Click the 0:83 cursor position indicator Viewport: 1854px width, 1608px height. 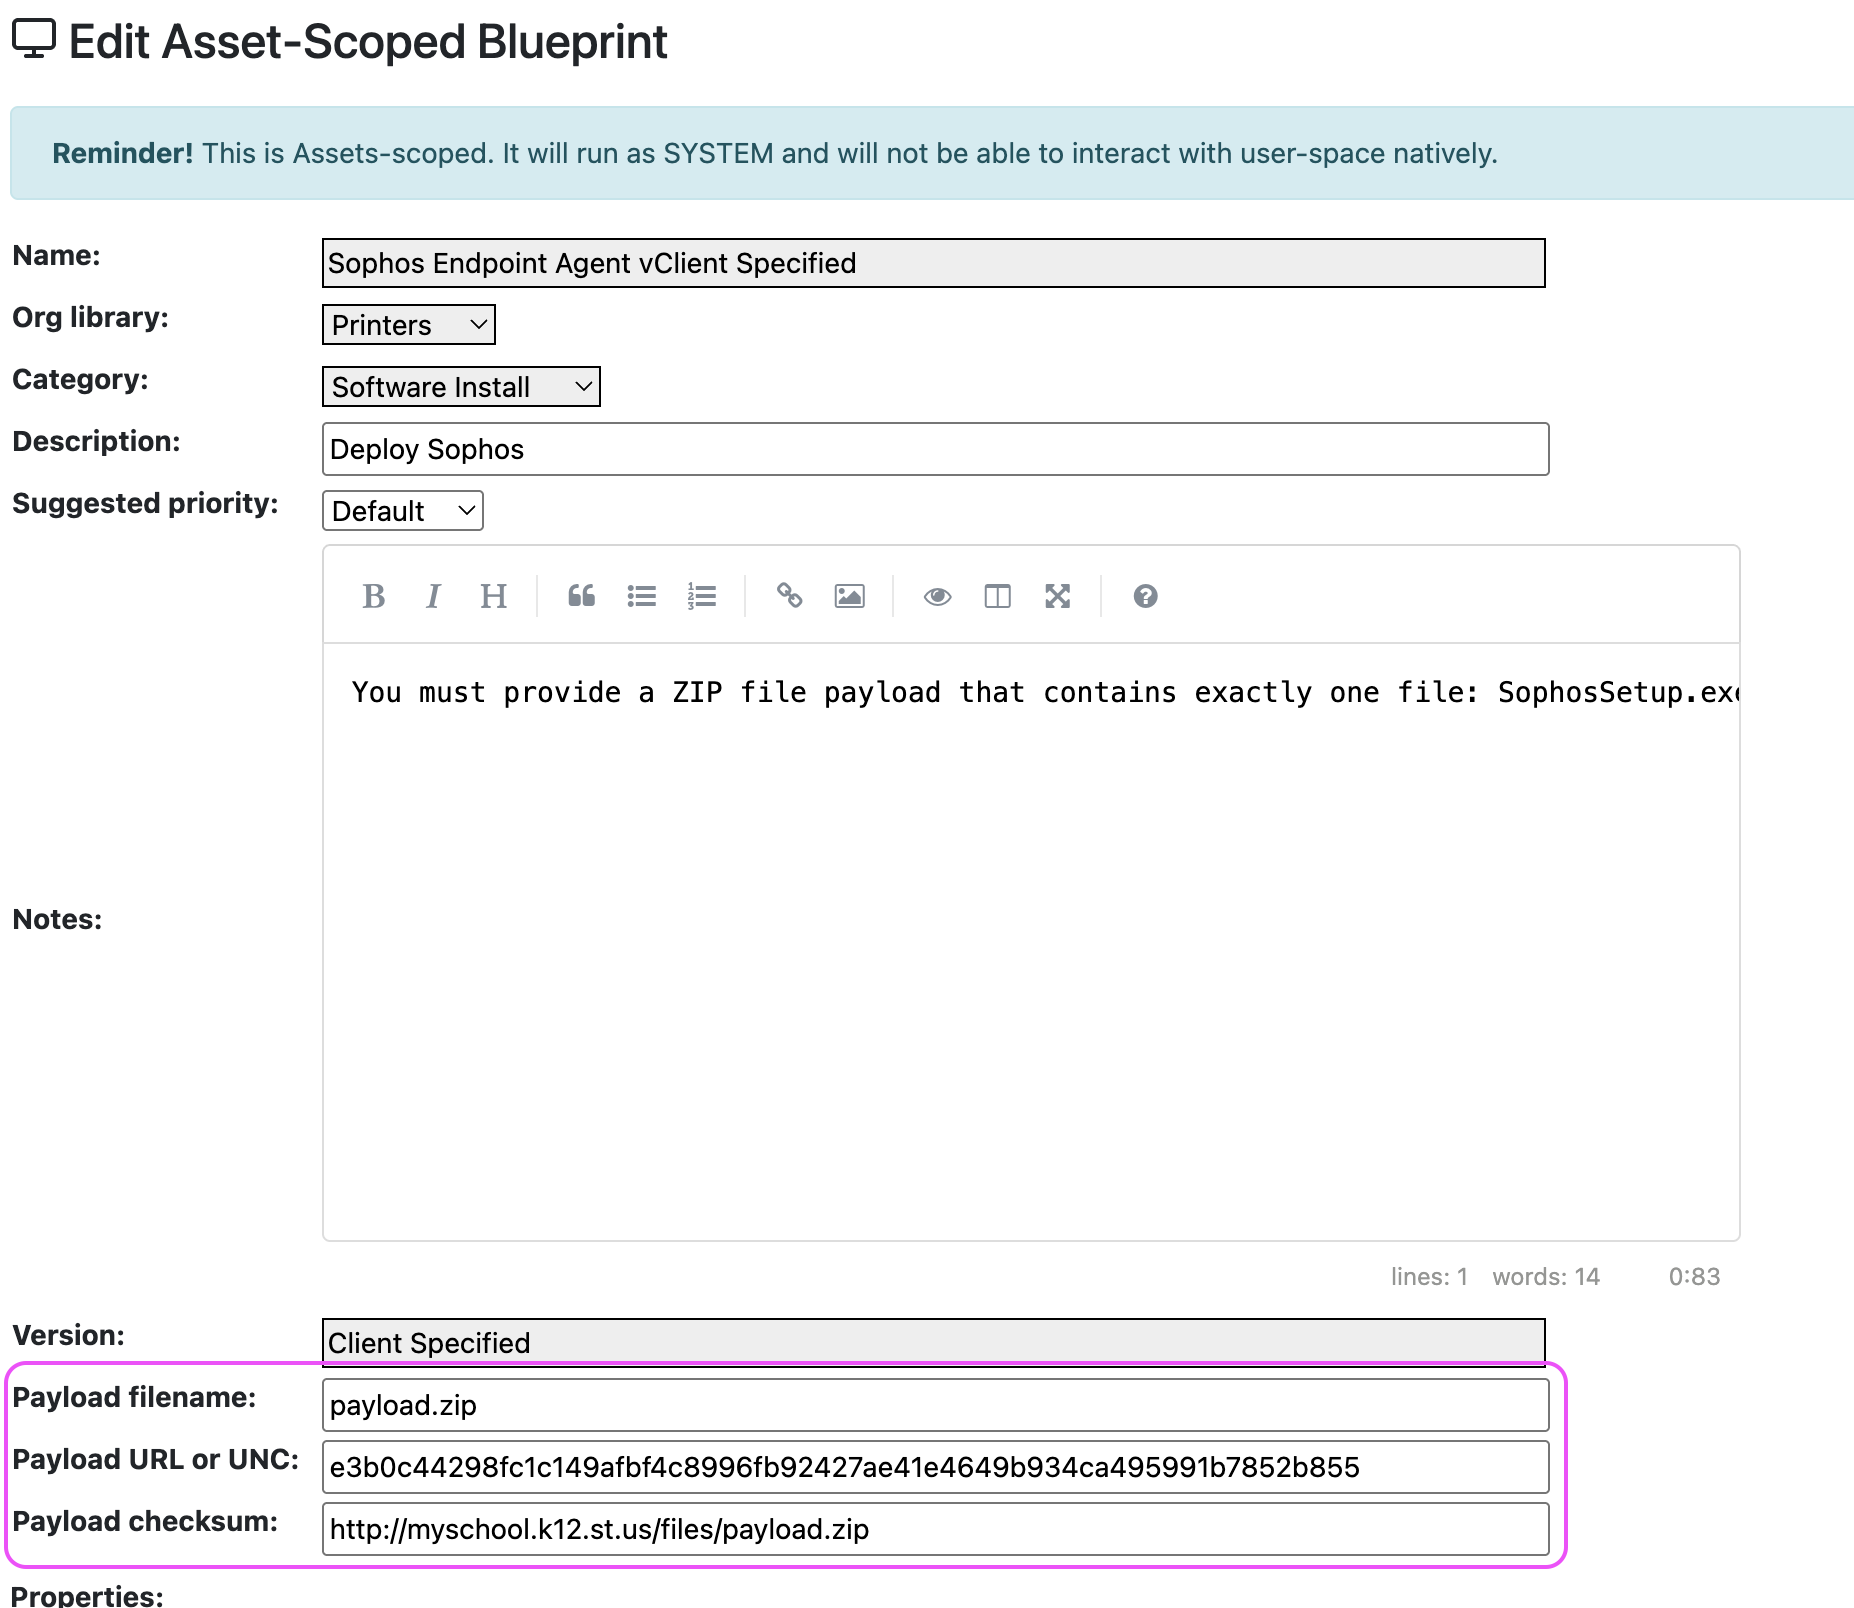[1694, 1277]
